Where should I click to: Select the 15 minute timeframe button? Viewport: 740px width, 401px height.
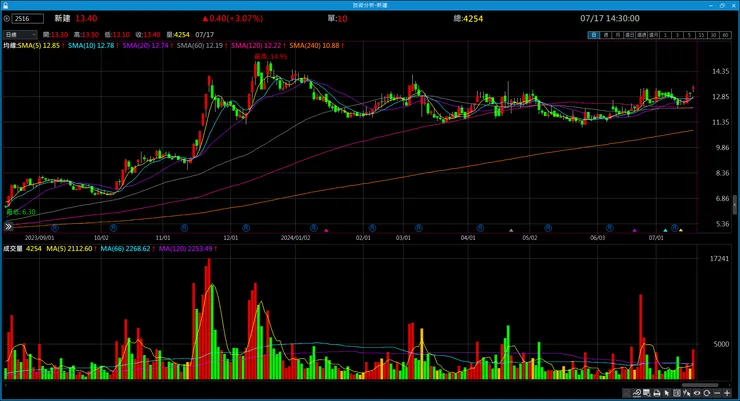coord(702,35)
